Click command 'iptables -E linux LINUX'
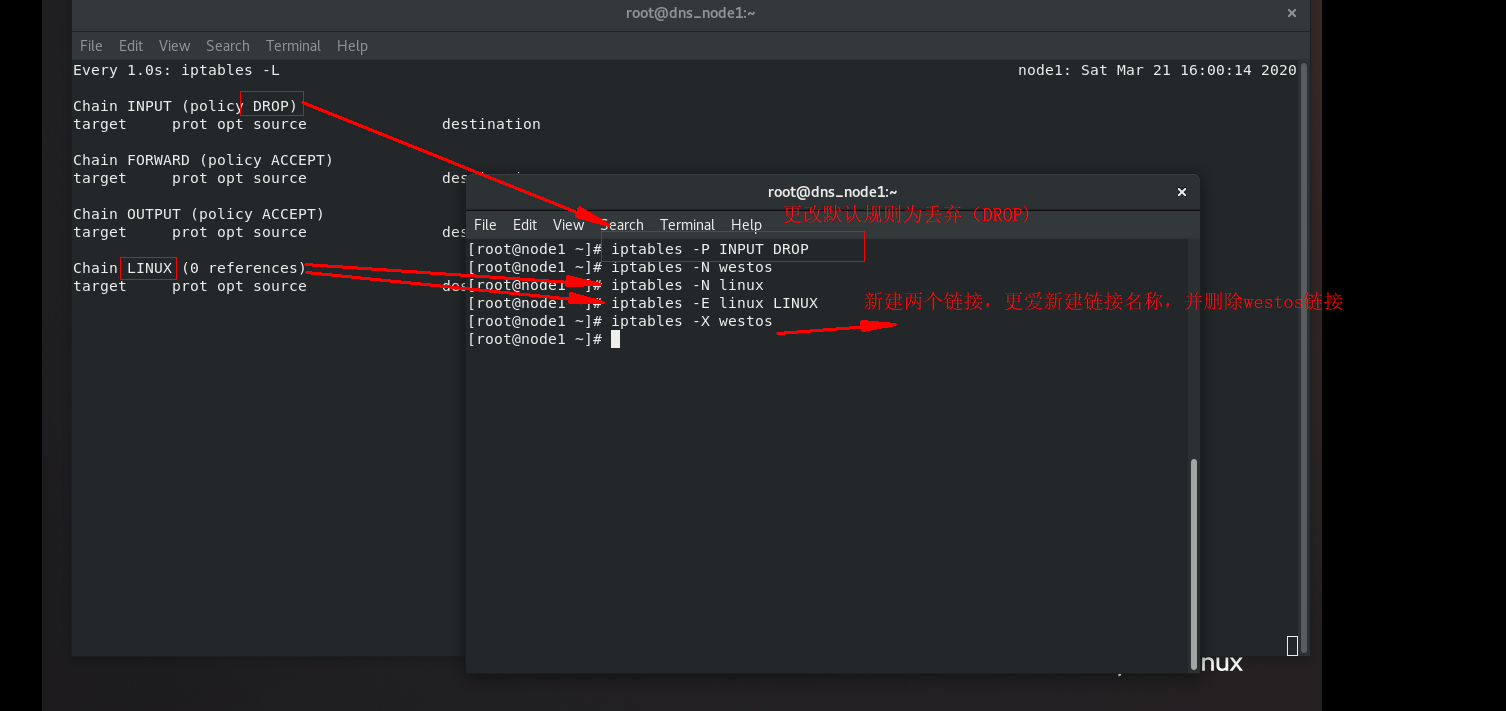 714,303
